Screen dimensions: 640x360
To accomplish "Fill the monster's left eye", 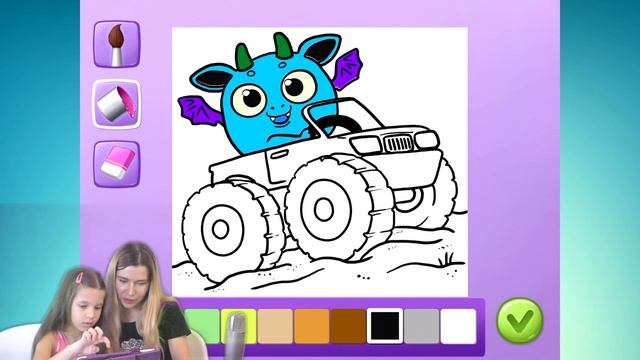I will (x=249, y=99).
